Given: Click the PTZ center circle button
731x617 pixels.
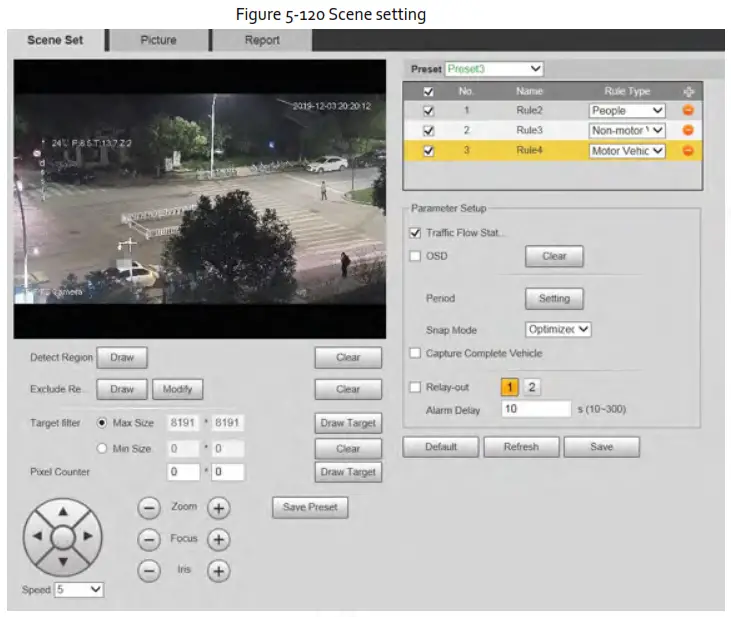Looking at the screenshot, I should pyautogui.click(x=63, y=537).
